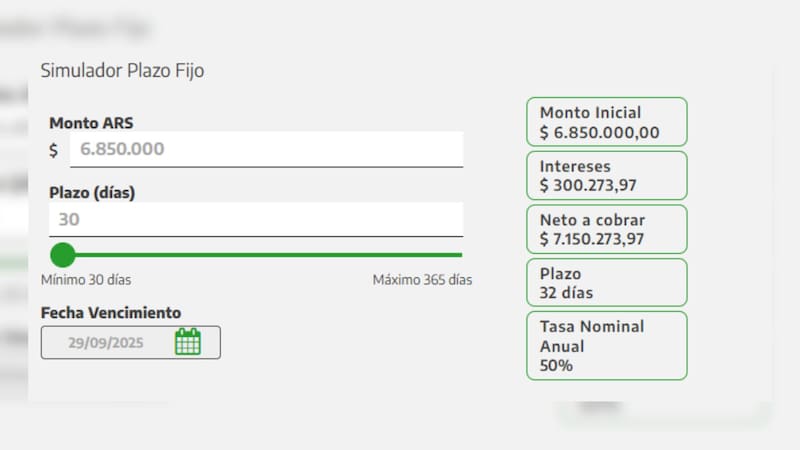Image resolution: width=800 pixels, height=450 pixels.
Task: Click the green slider handle for plazo
Action: click(63, 254)
